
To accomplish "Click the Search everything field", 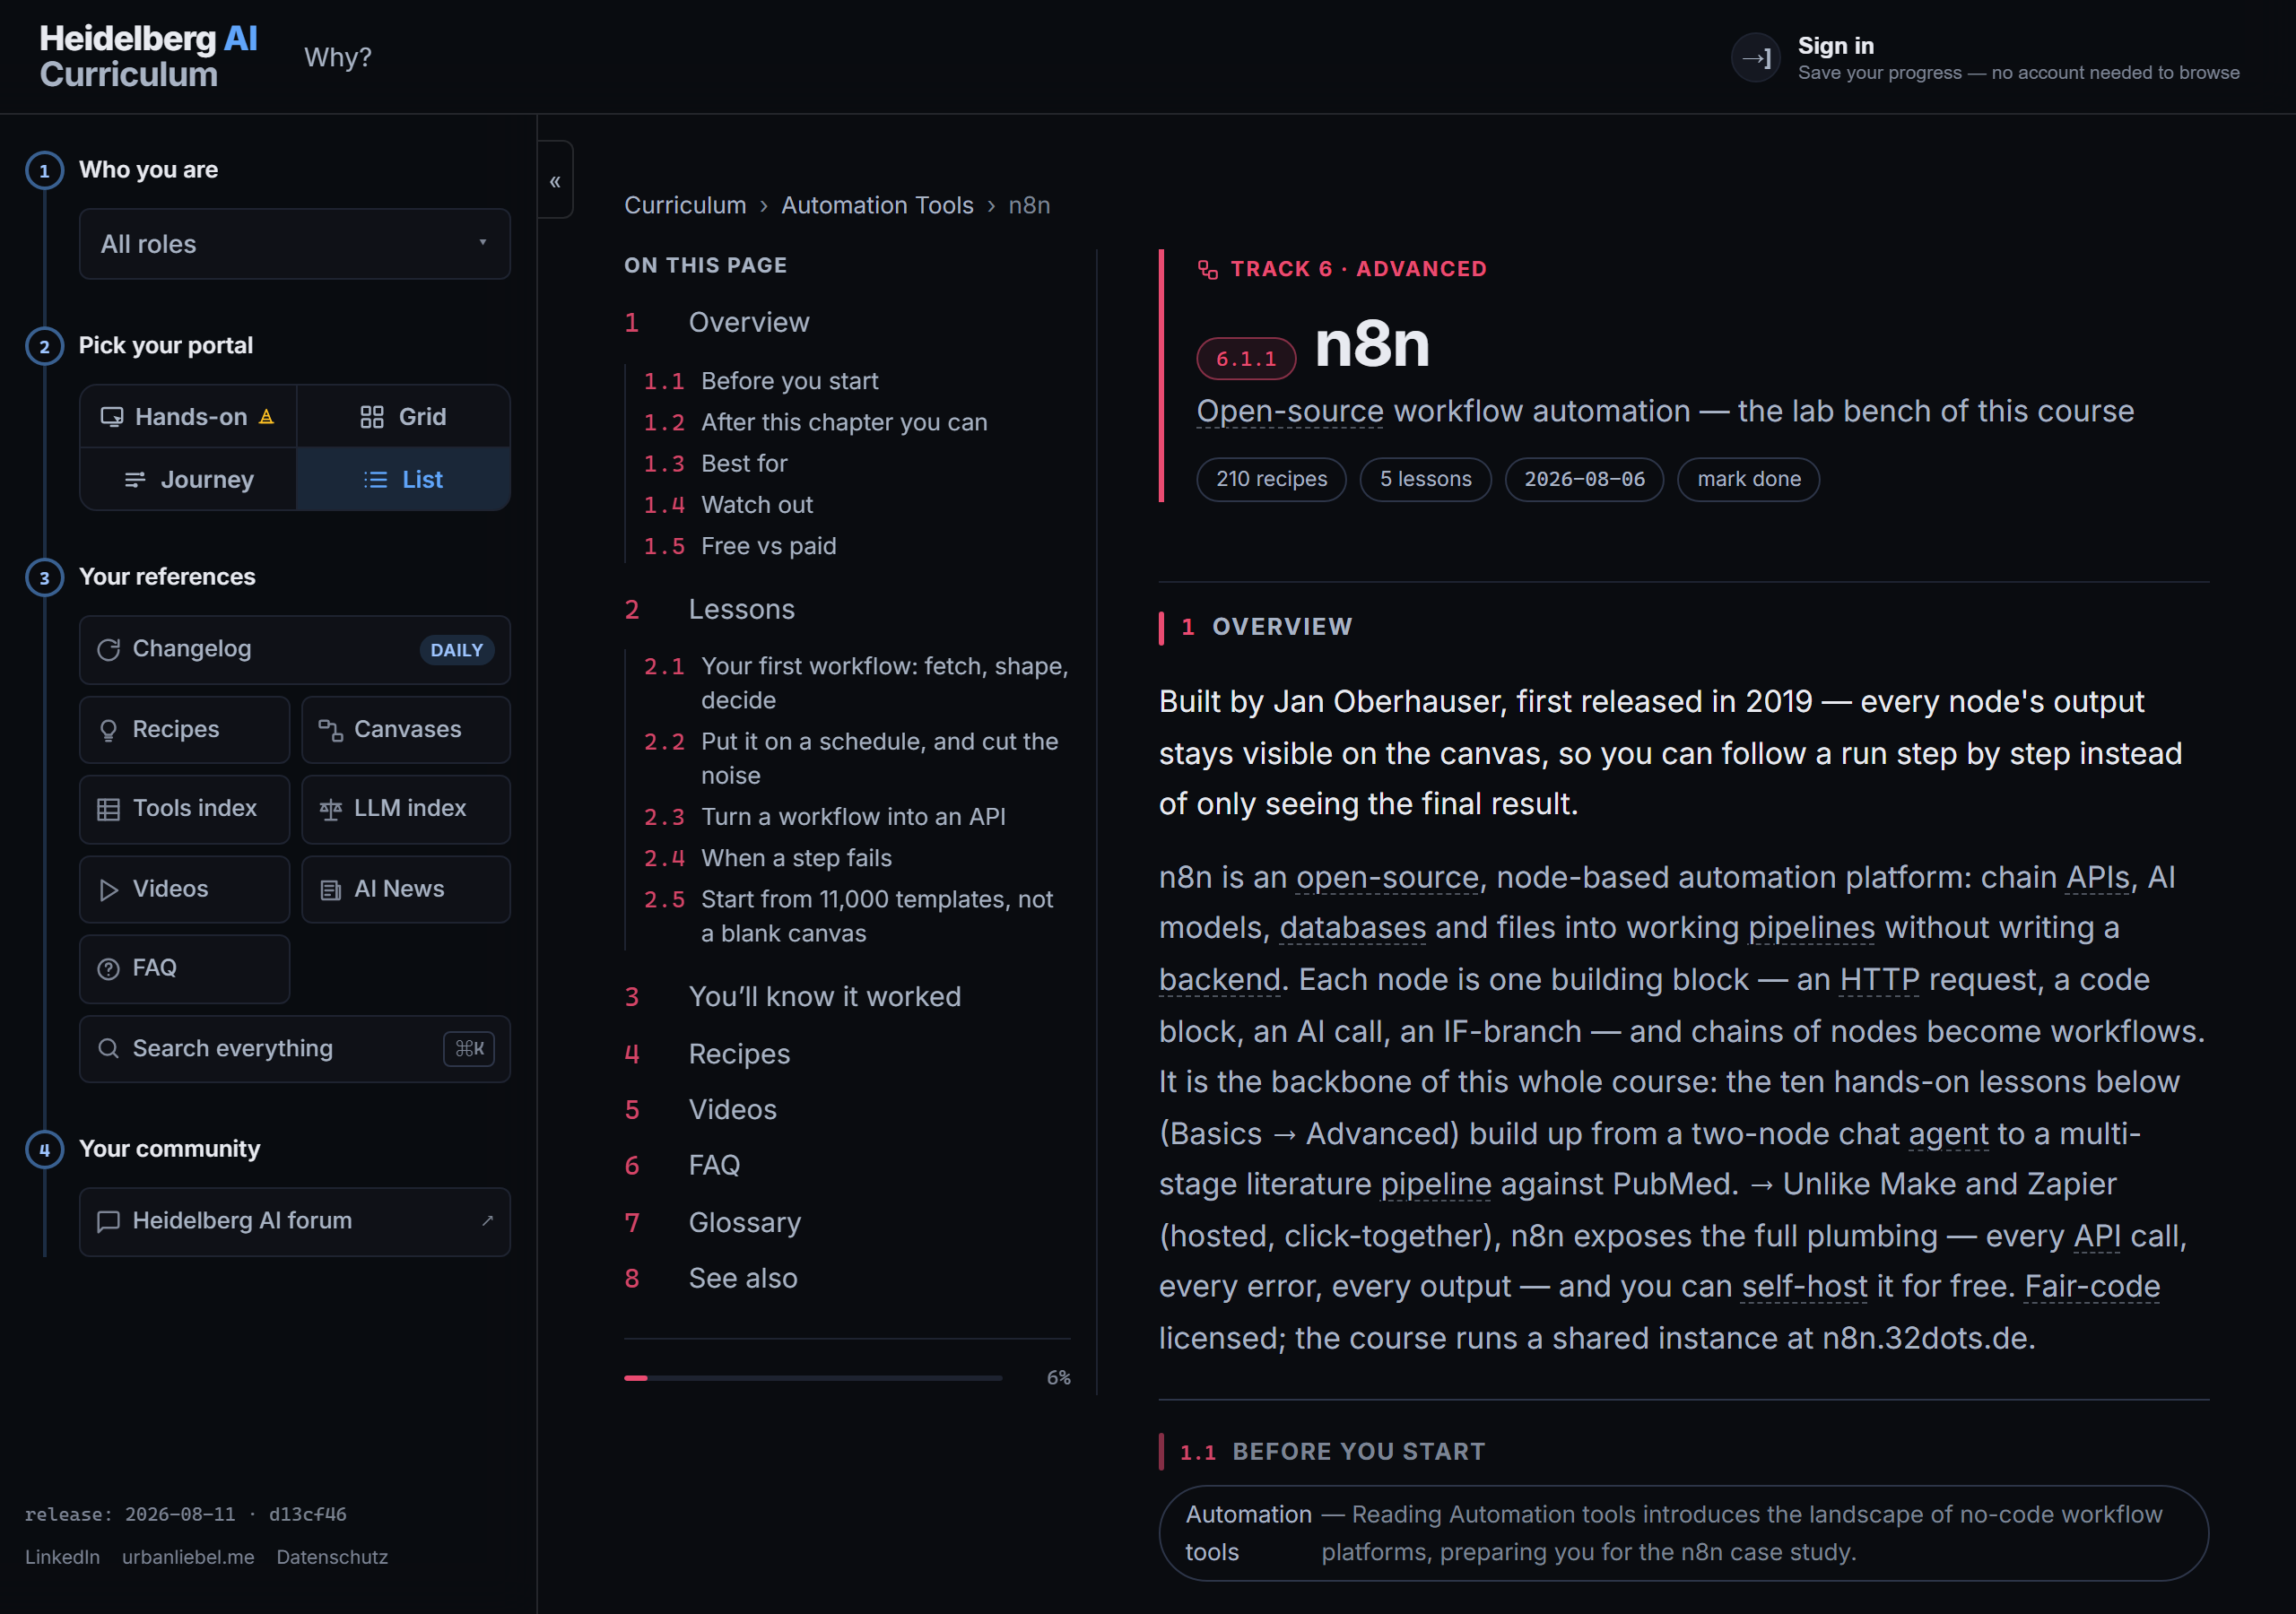I will point(295,1048).
